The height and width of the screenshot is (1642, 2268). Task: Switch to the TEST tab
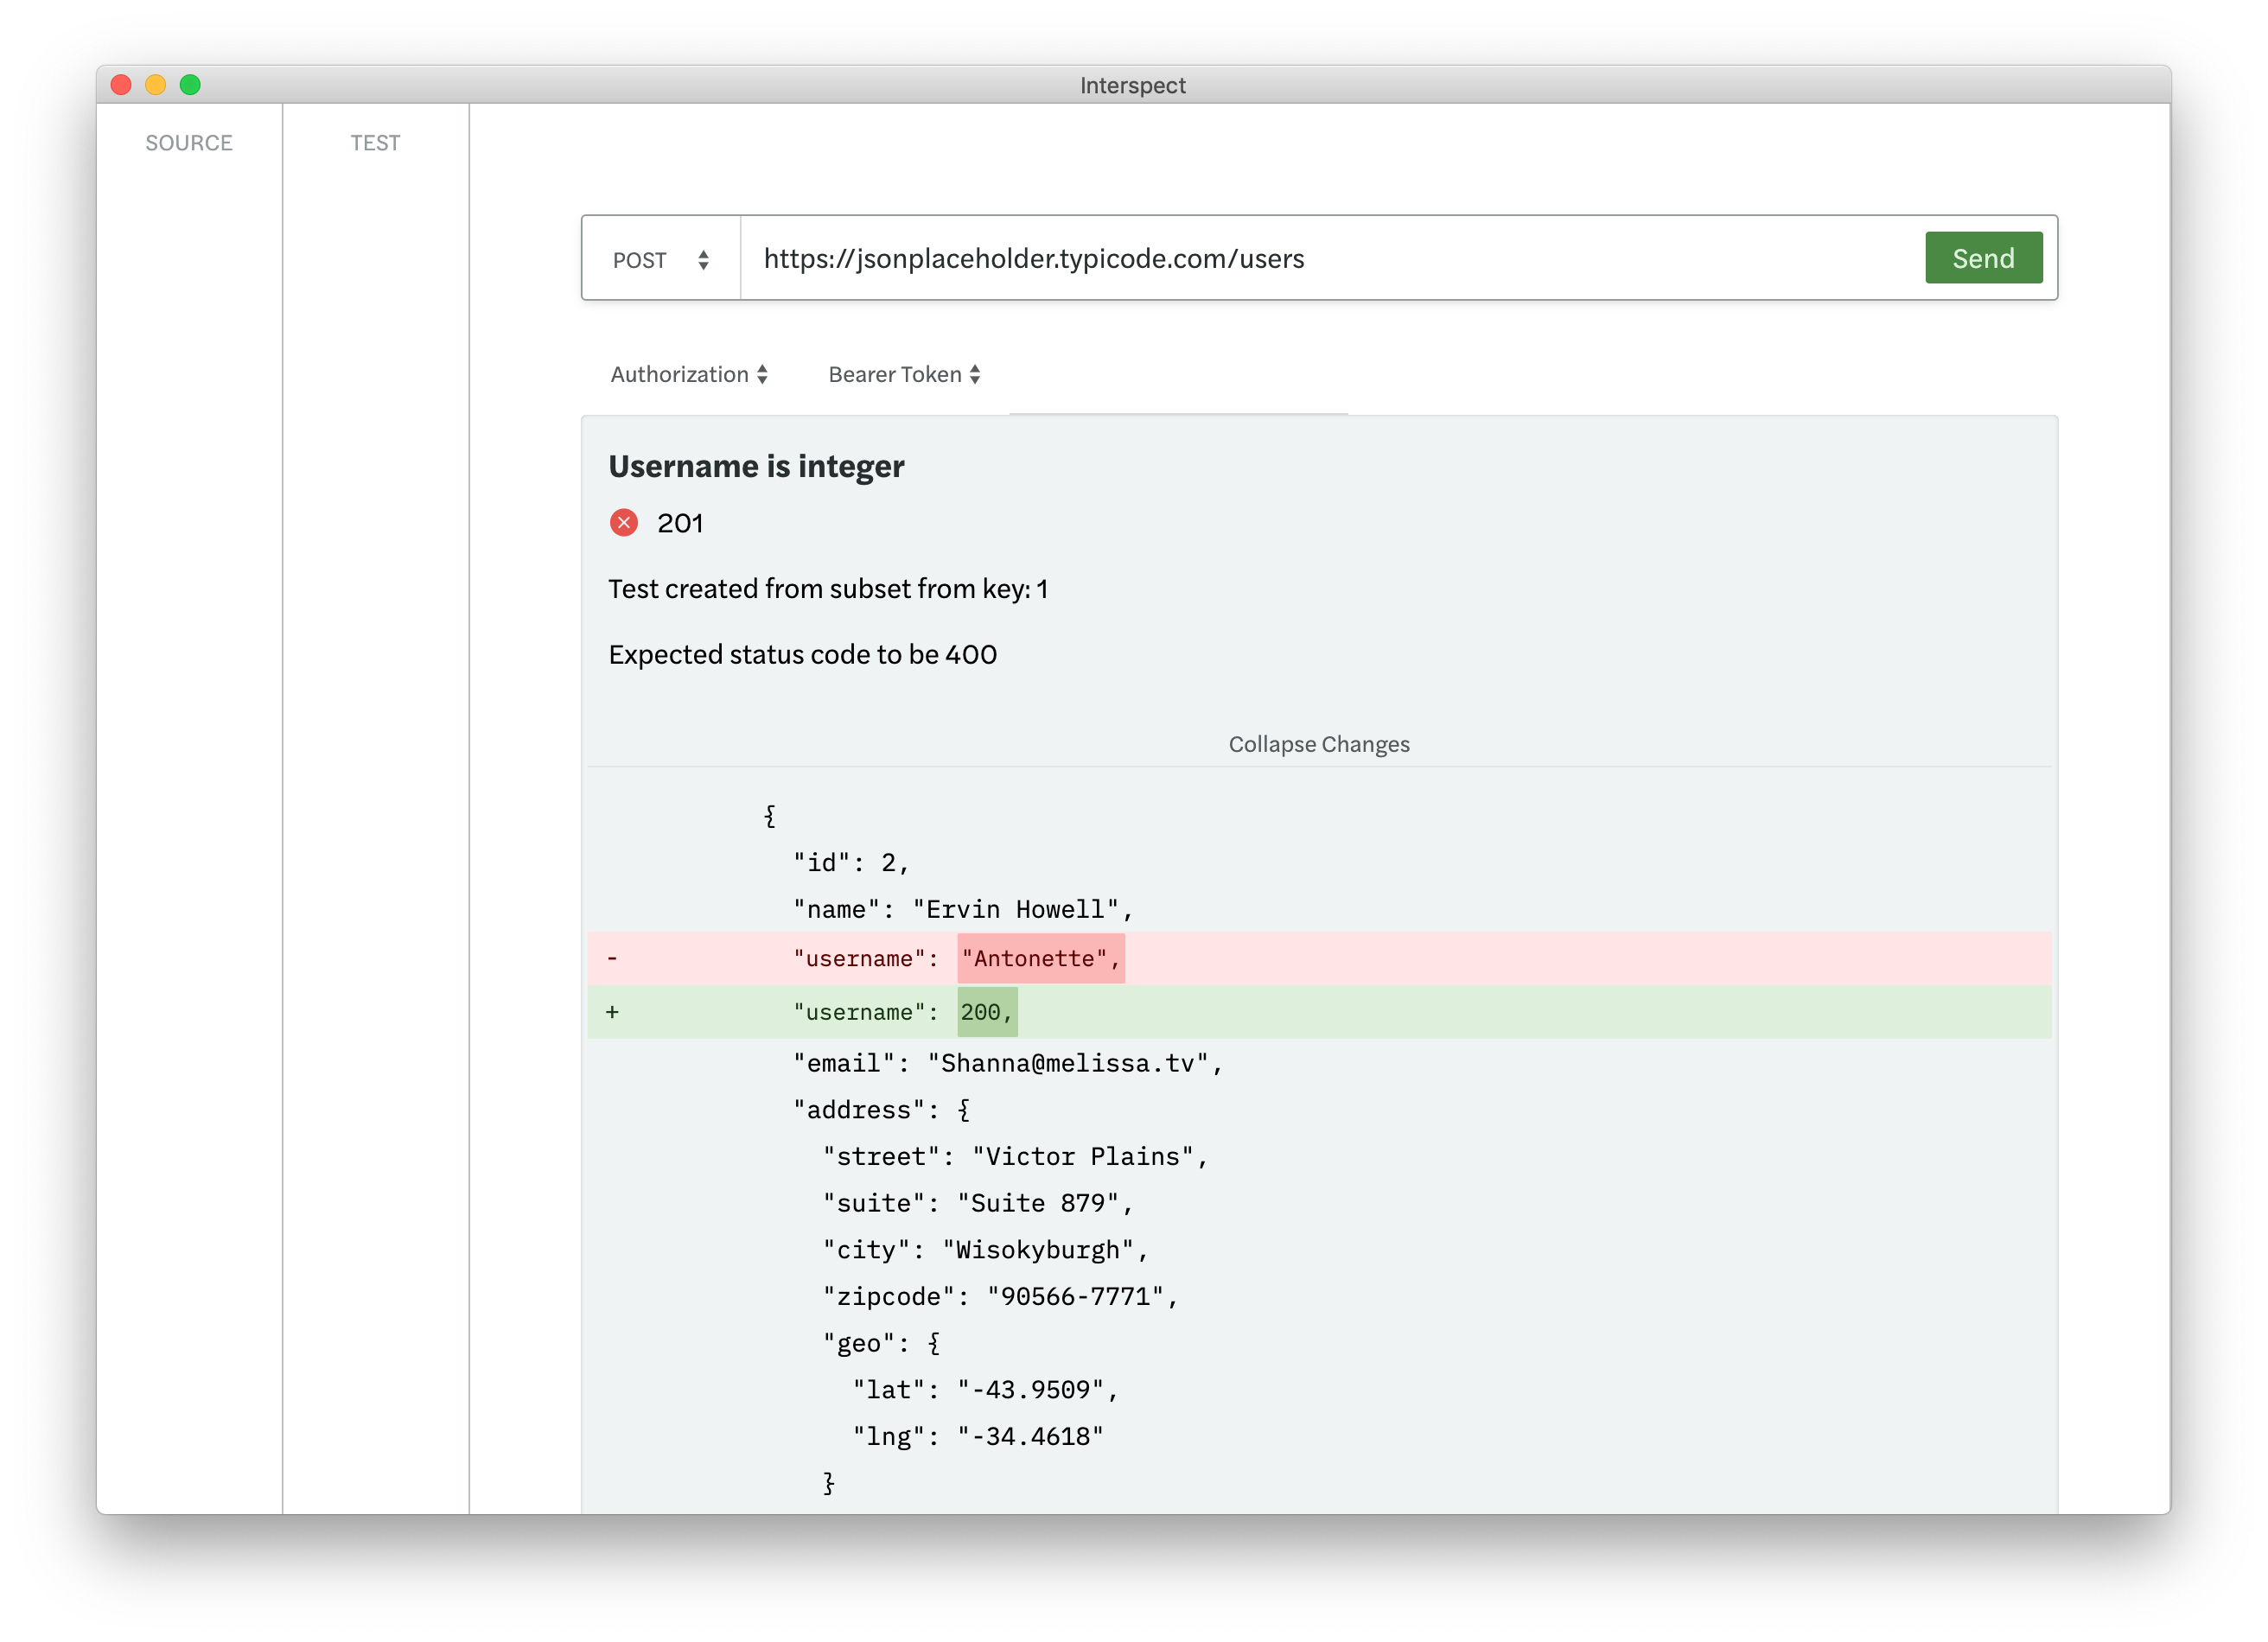[x=375, y=143]
